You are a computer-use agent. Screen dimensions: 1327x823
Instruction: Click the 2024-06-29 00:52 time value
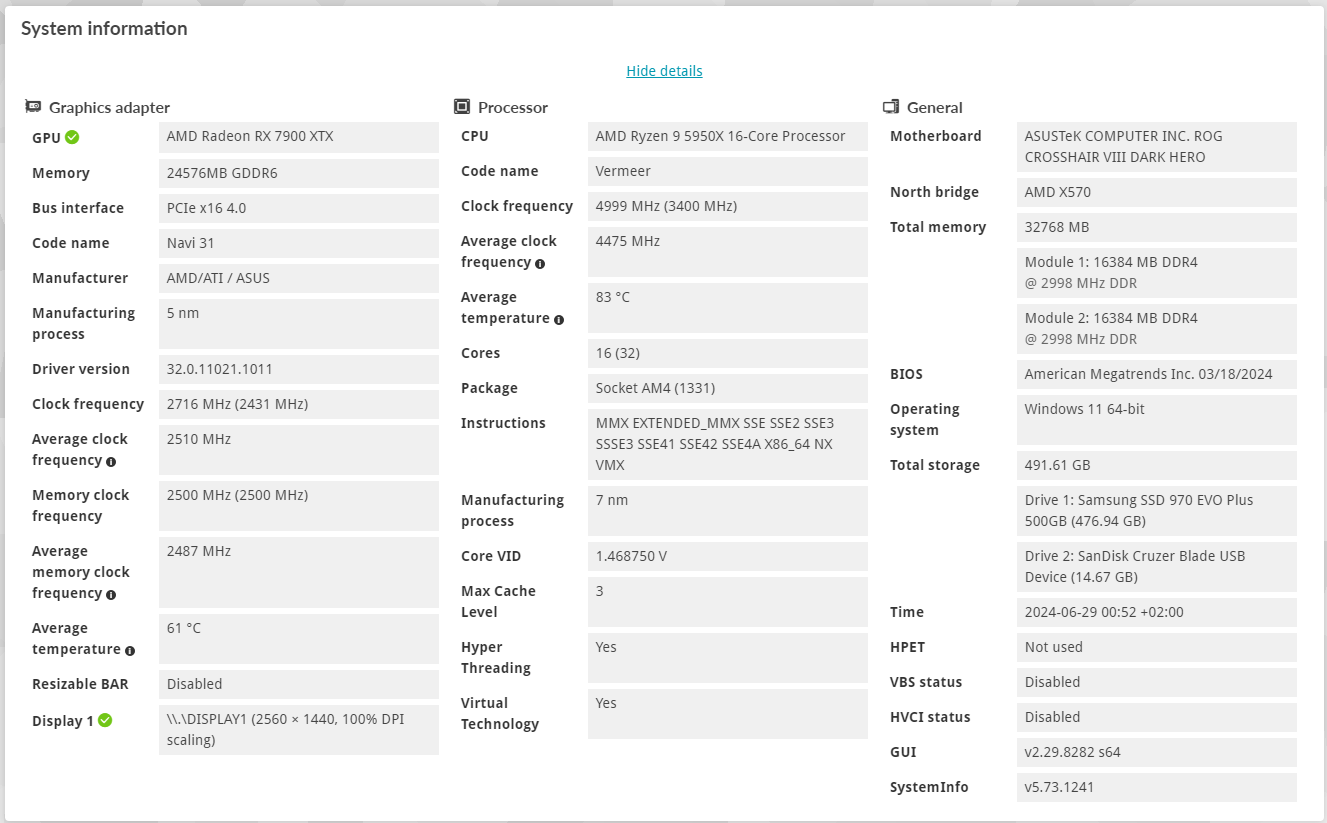tap(1157, 612)
